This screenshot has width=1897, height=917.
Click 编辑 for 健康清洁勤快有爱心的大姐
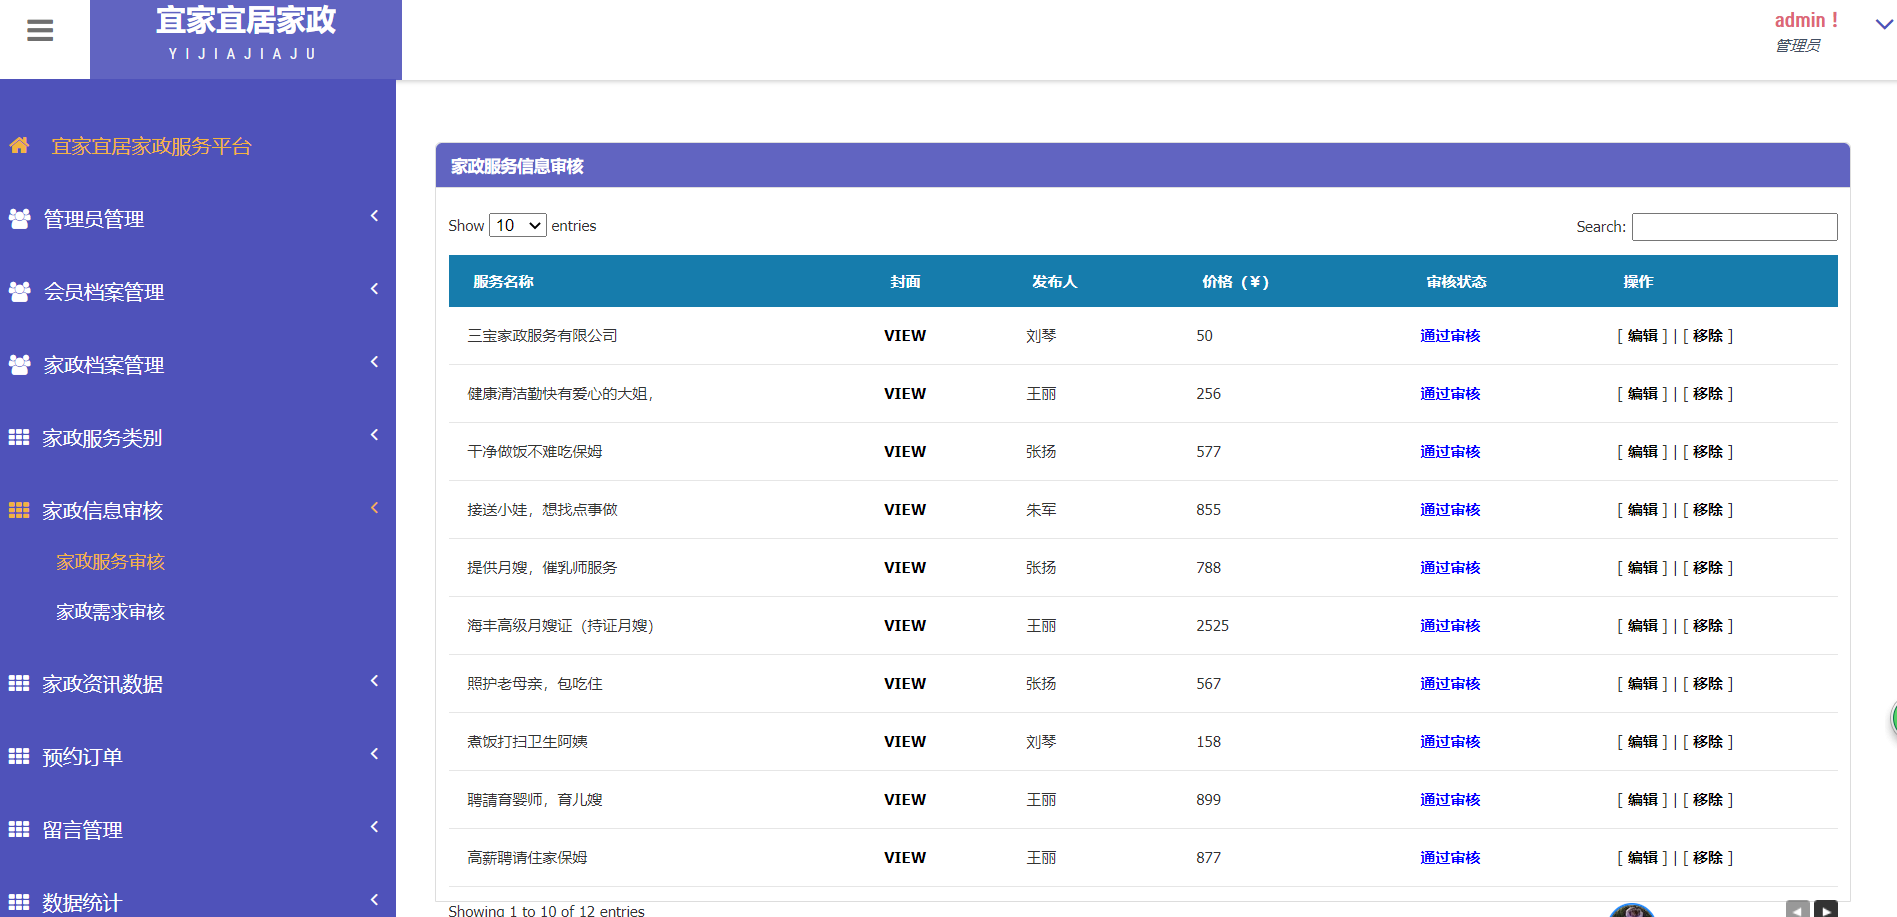pyautogui.click(x=1643, y=394)
